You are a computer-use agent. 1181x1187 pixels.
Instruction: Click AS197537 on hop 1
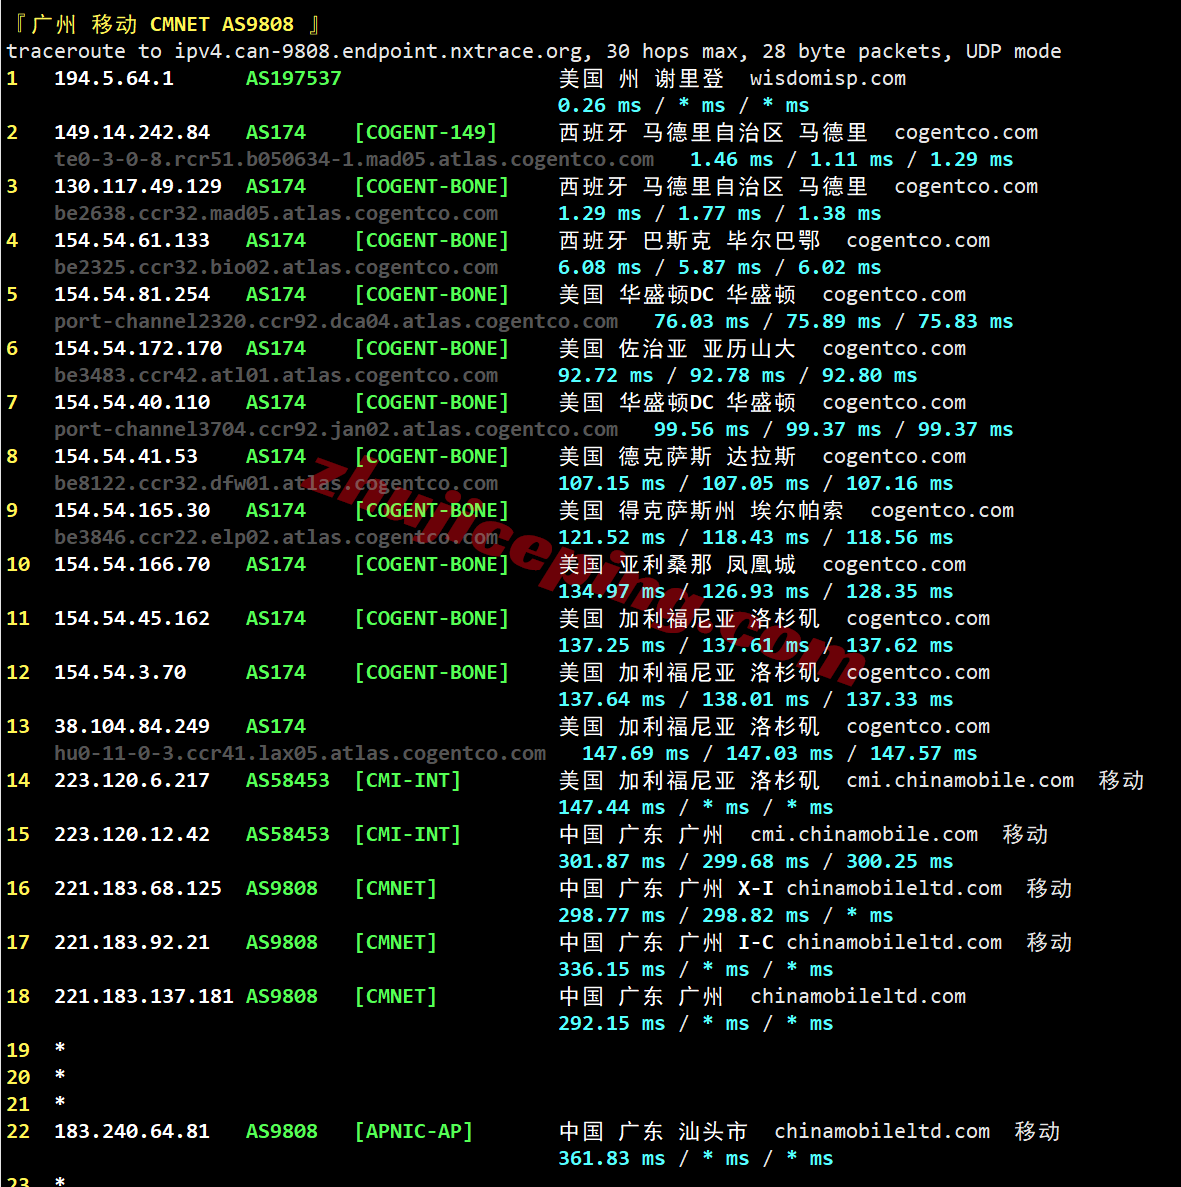coord(294,78)
